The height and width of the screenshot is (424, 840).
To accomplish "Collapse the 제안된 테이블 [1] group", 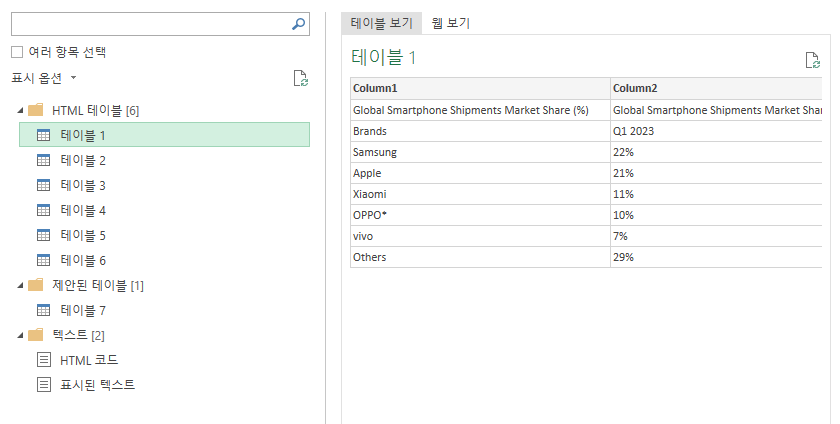I will pos(20,285).
